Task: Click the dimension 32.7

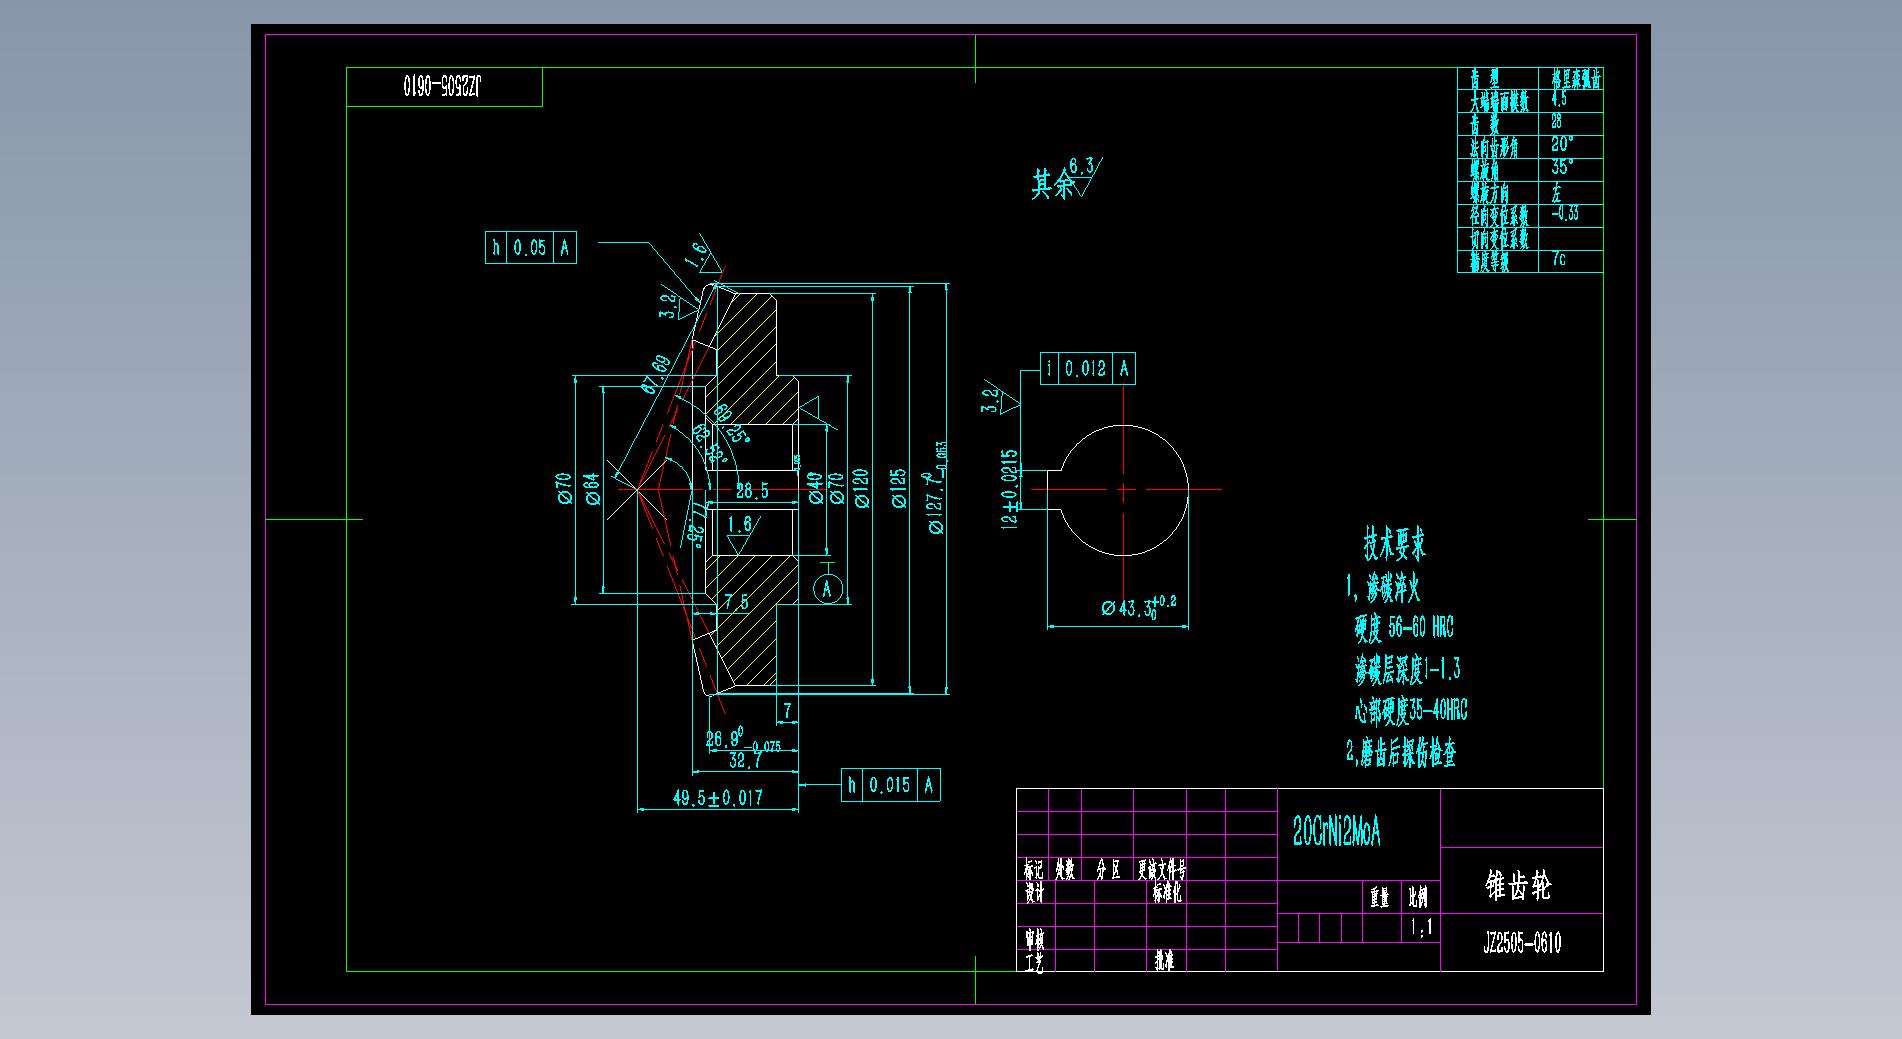Action: tap(746, 761)
